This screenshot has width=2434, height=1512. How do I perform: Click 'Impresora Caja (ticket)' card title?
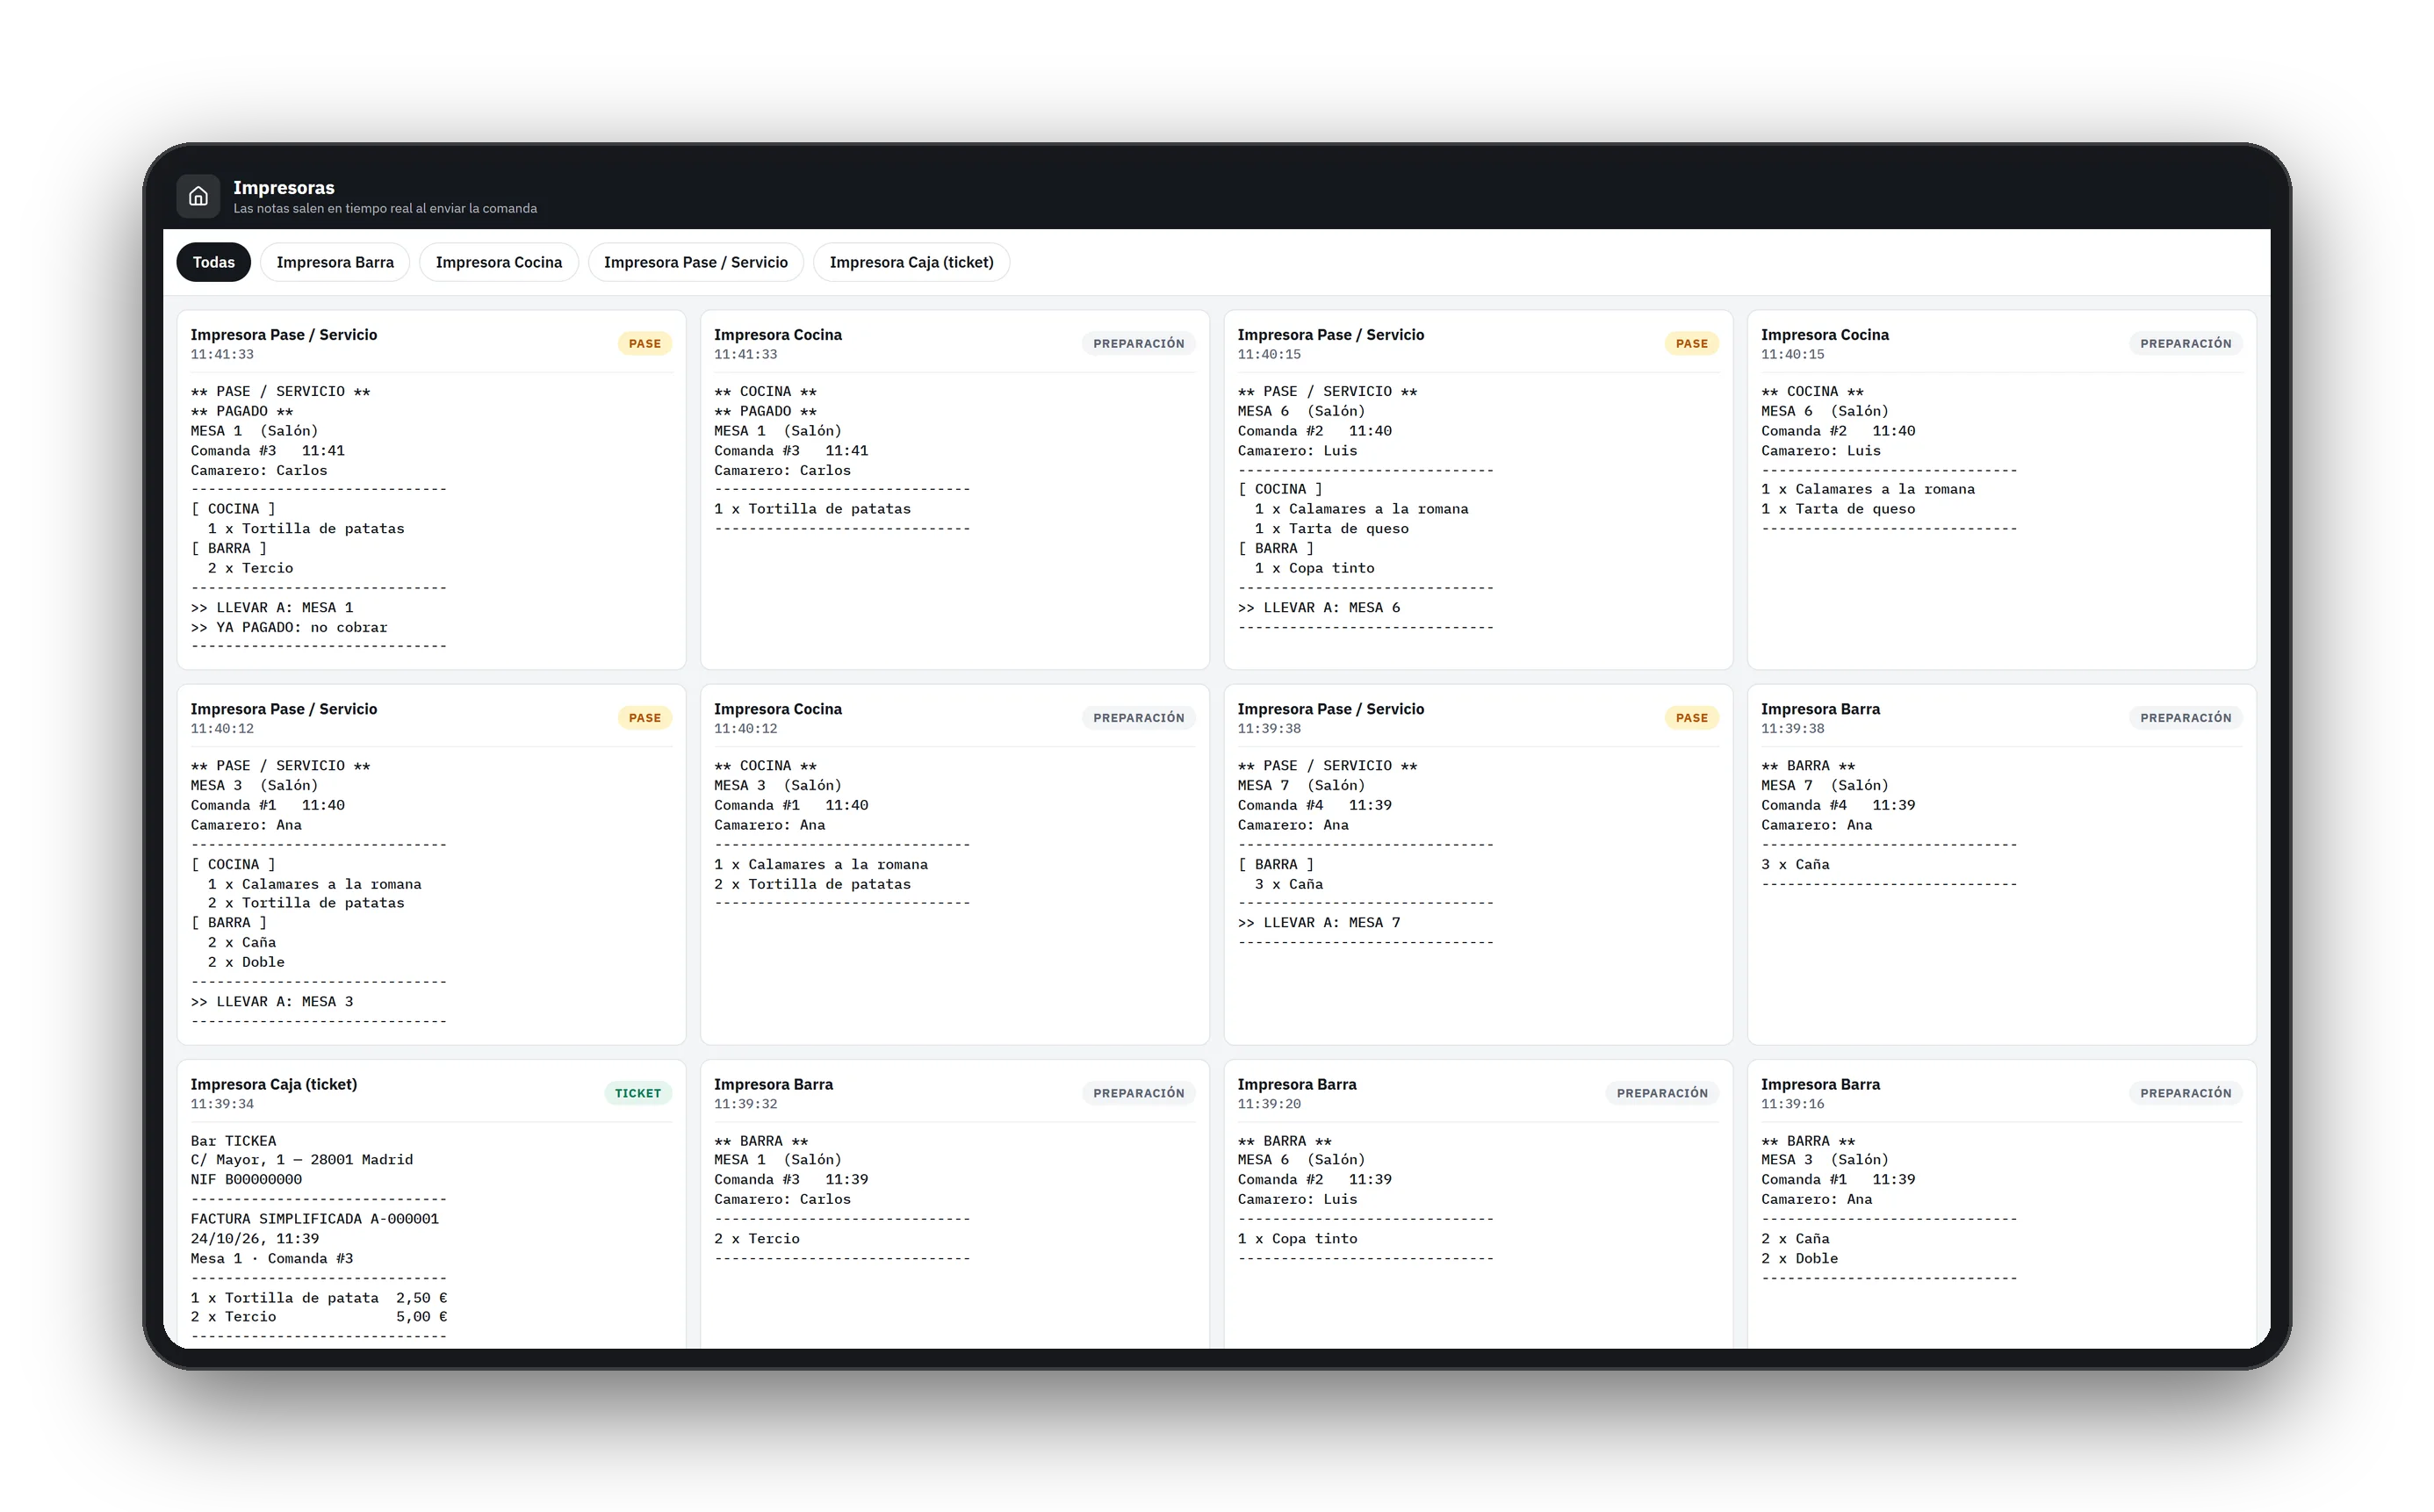coord(274,1084)
